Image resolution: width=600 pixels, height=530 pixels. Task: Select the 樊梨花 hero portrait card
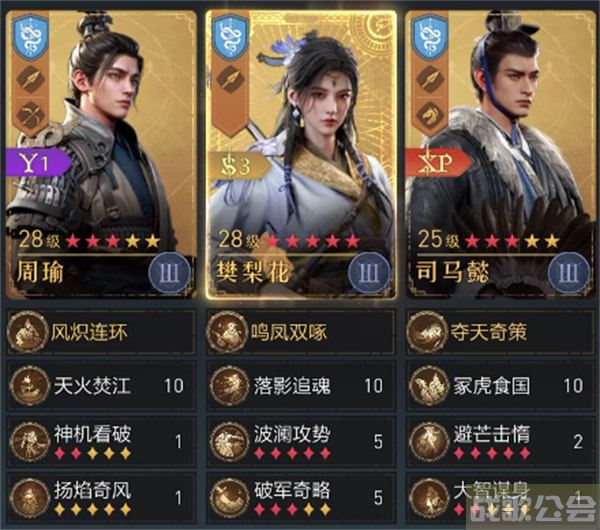301,154
